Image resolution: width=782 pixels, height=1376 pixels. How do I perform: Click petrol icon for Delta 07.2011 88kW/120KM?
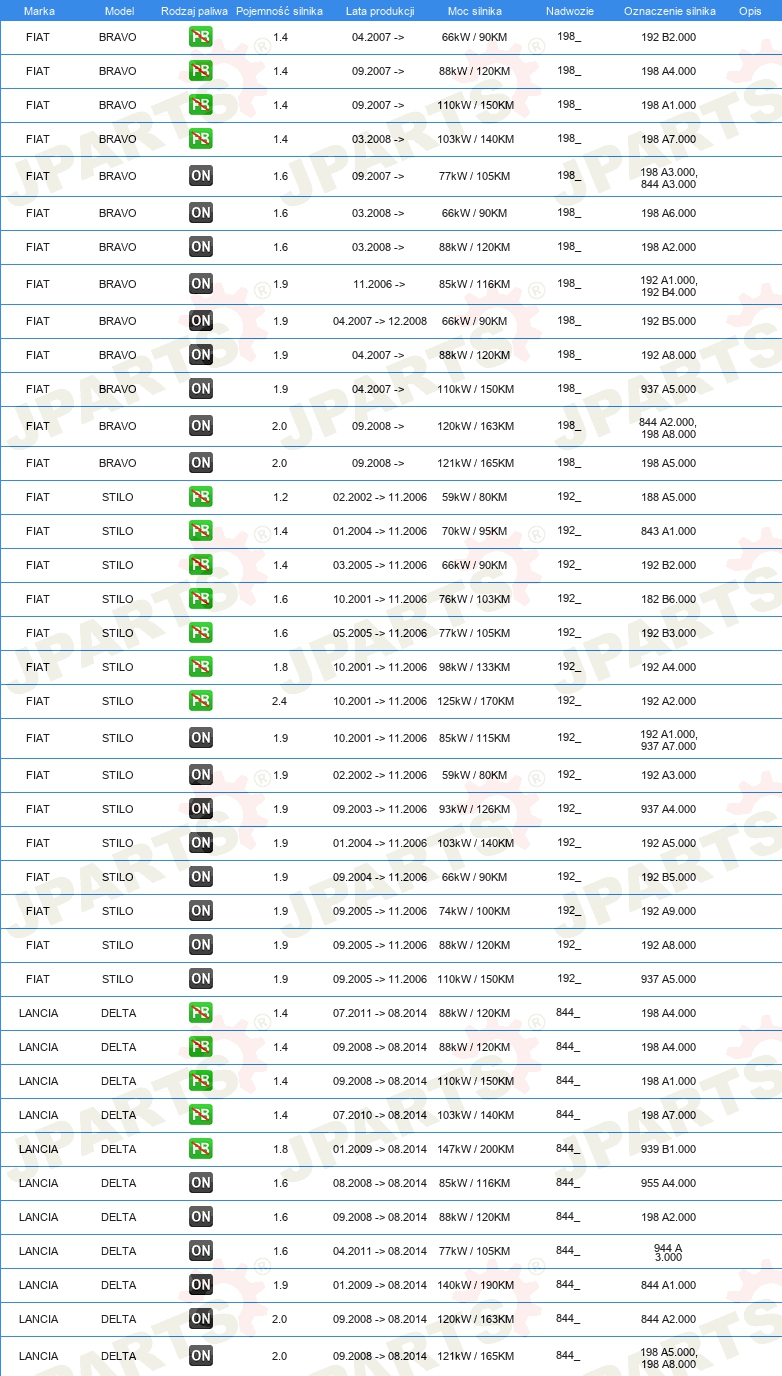[x=201, y=1013]
